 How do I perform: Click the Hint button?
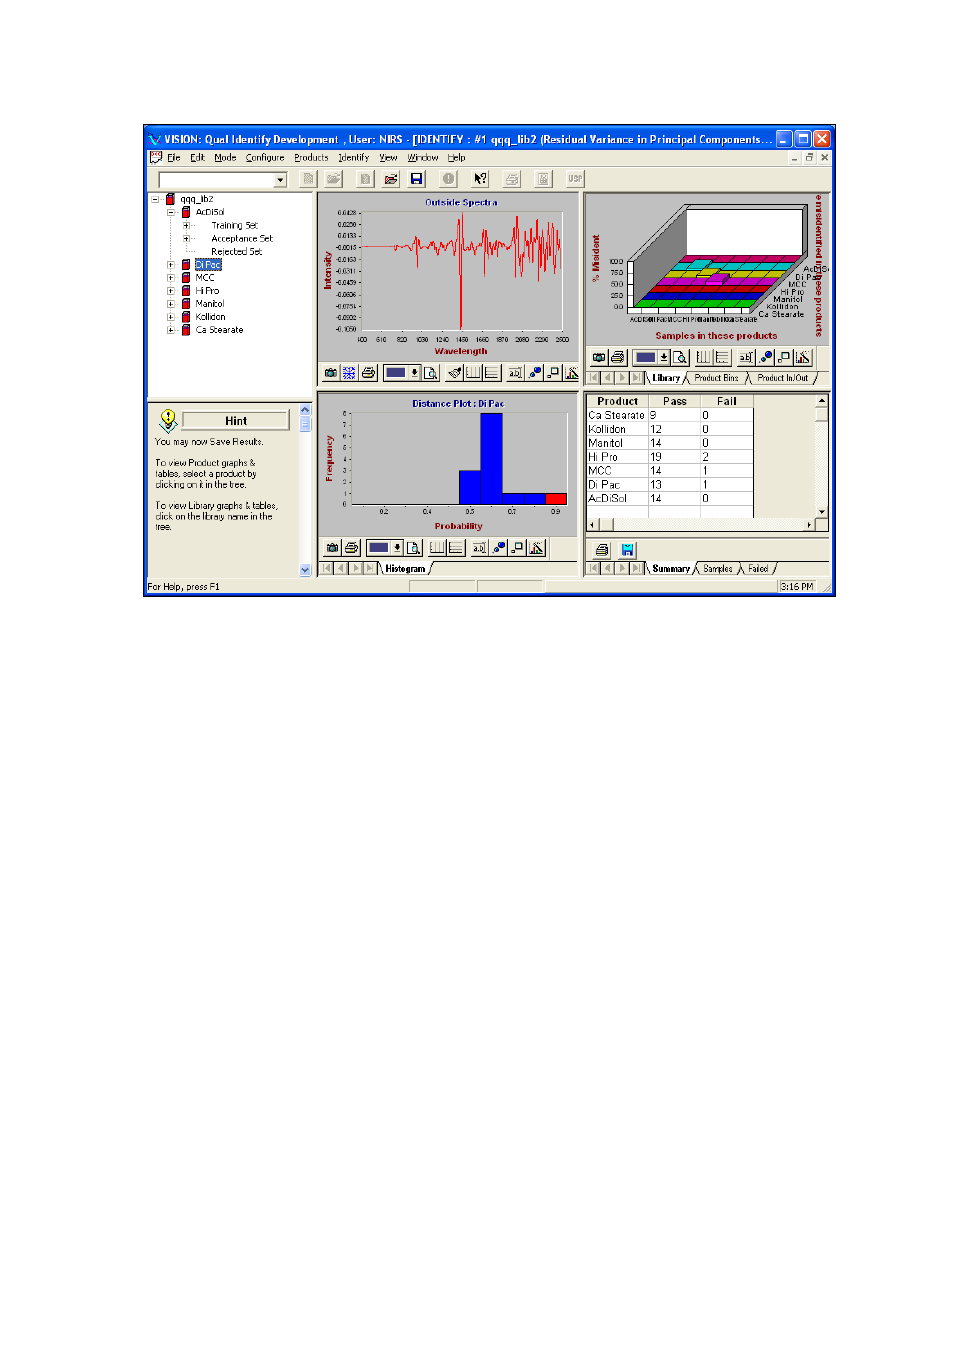[x=236, y=421]
